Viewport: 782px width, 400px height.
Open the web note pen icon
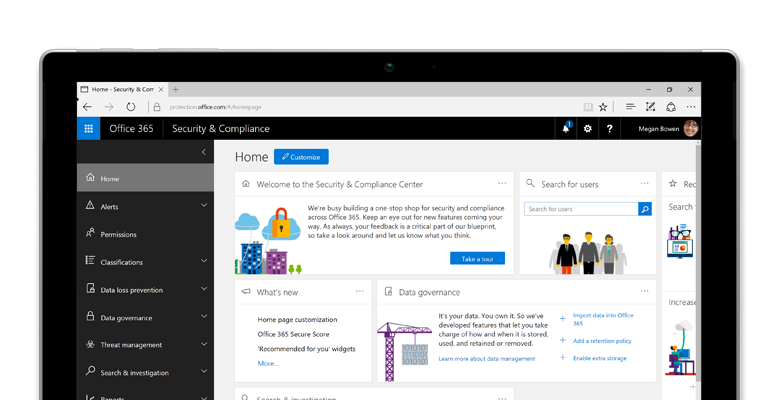click(650, 107)
